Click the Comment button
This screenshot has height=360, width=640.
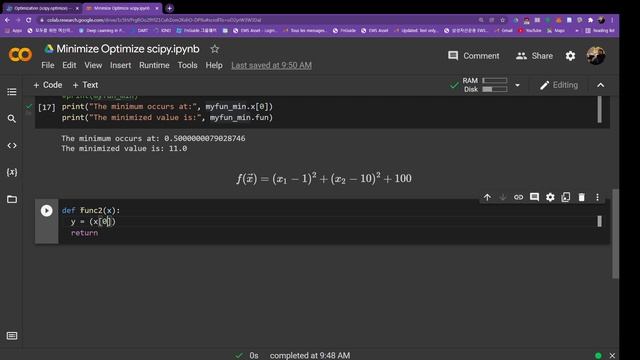coord(473,56)
